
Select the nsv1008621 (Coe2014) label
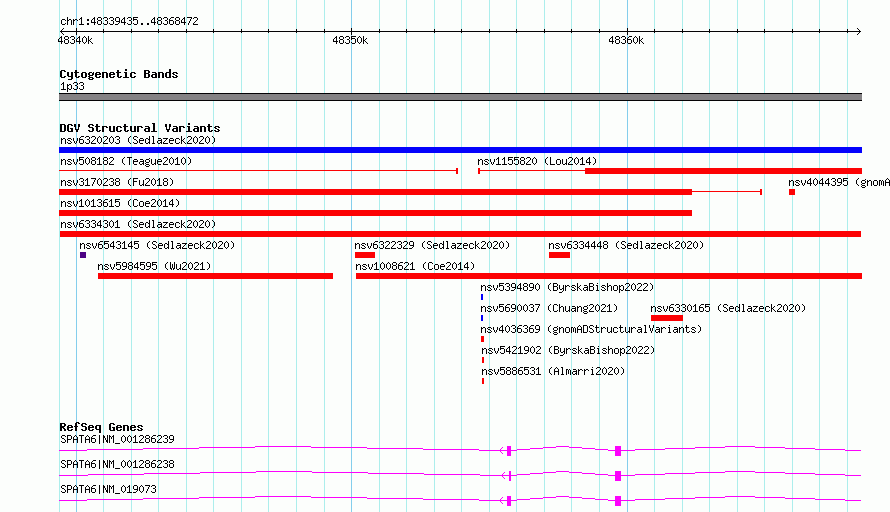[415, 266]
